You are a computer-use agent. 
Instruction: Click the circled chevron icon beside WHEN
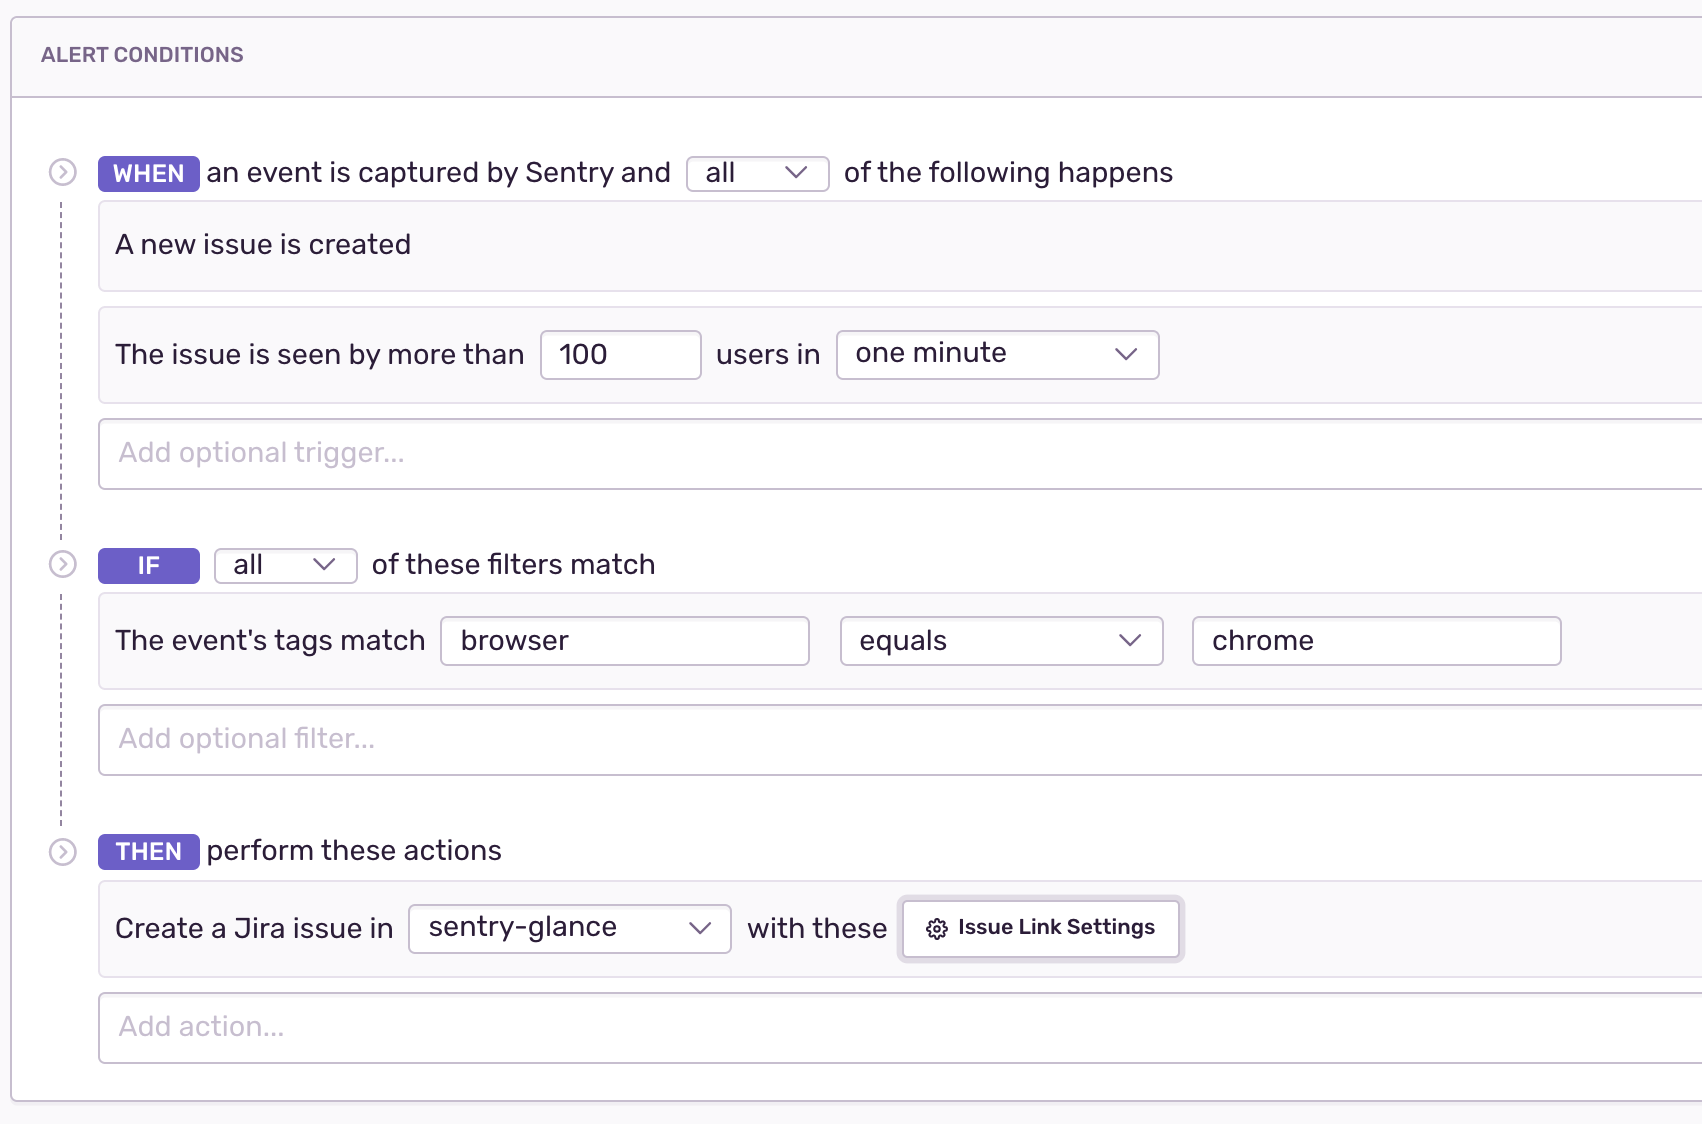pos(63,172)
